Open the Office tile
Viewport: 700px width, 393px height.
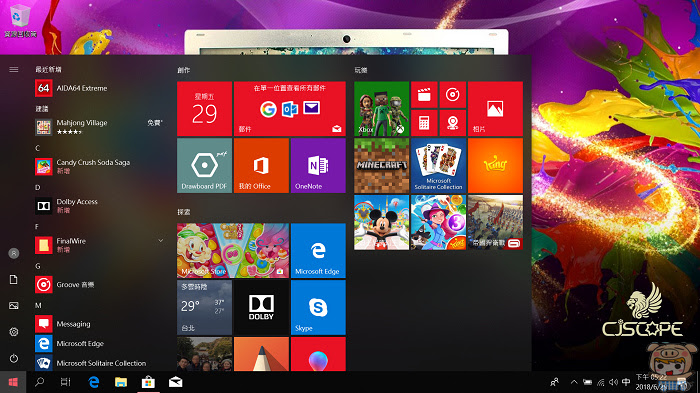[x=261, y=165]
